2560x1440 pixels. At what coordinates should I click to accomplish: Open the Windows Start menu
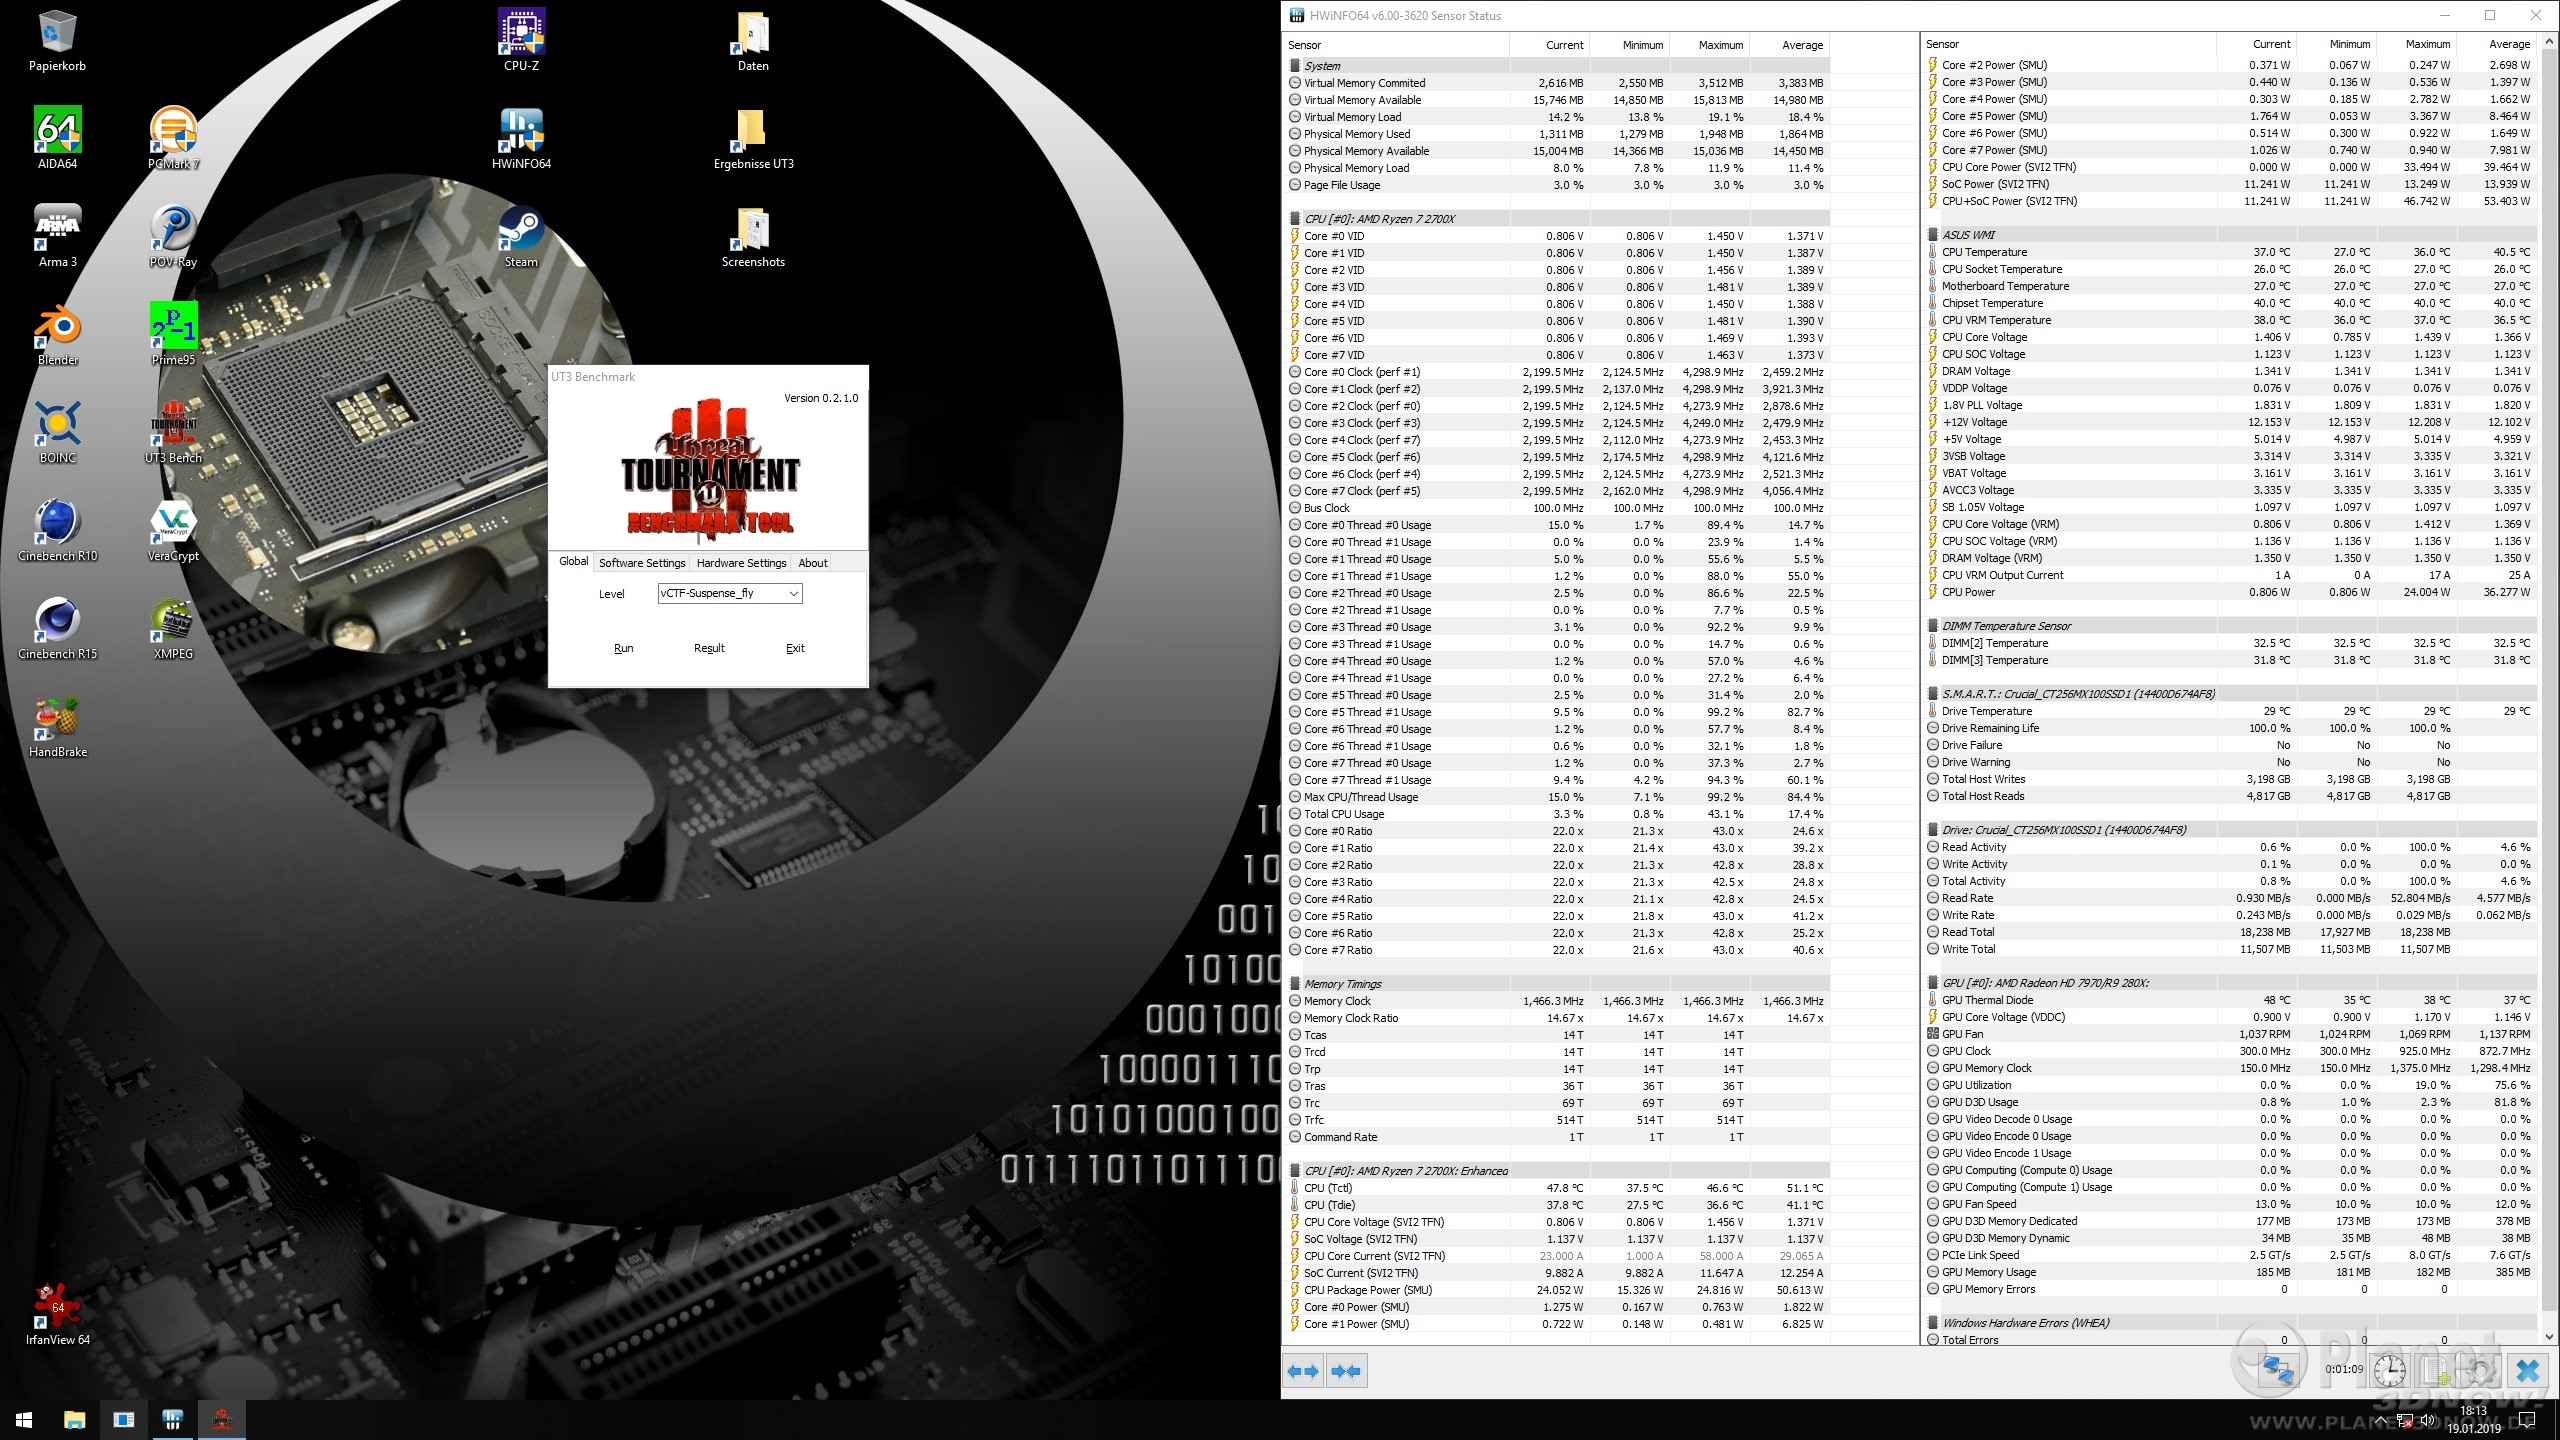pyautogui.click(x=24, y=1420)
